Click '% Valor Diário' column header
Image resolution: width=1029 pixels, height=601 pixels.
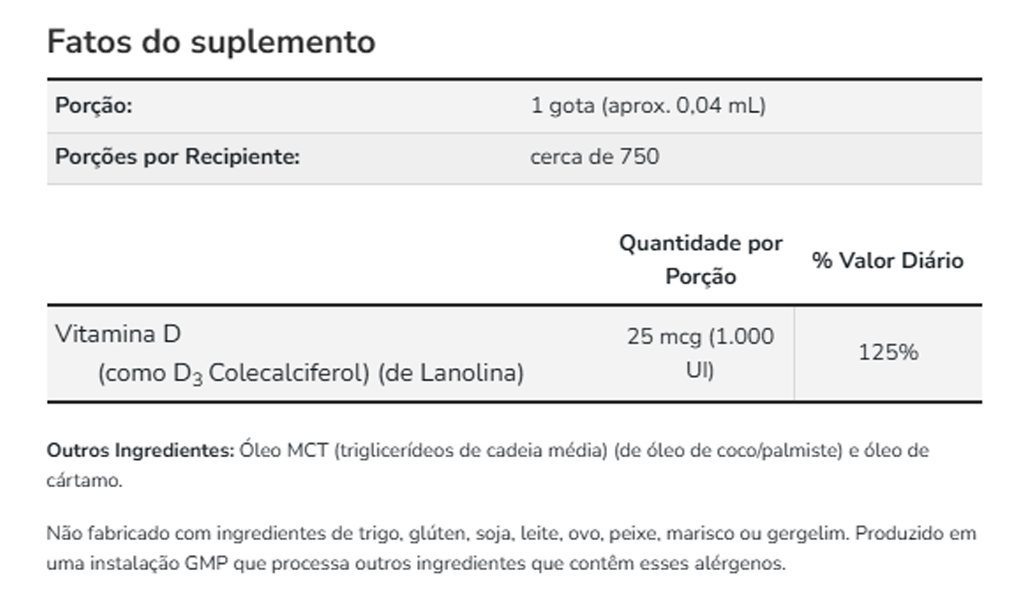pyautogui.click(x=887, y=260)
